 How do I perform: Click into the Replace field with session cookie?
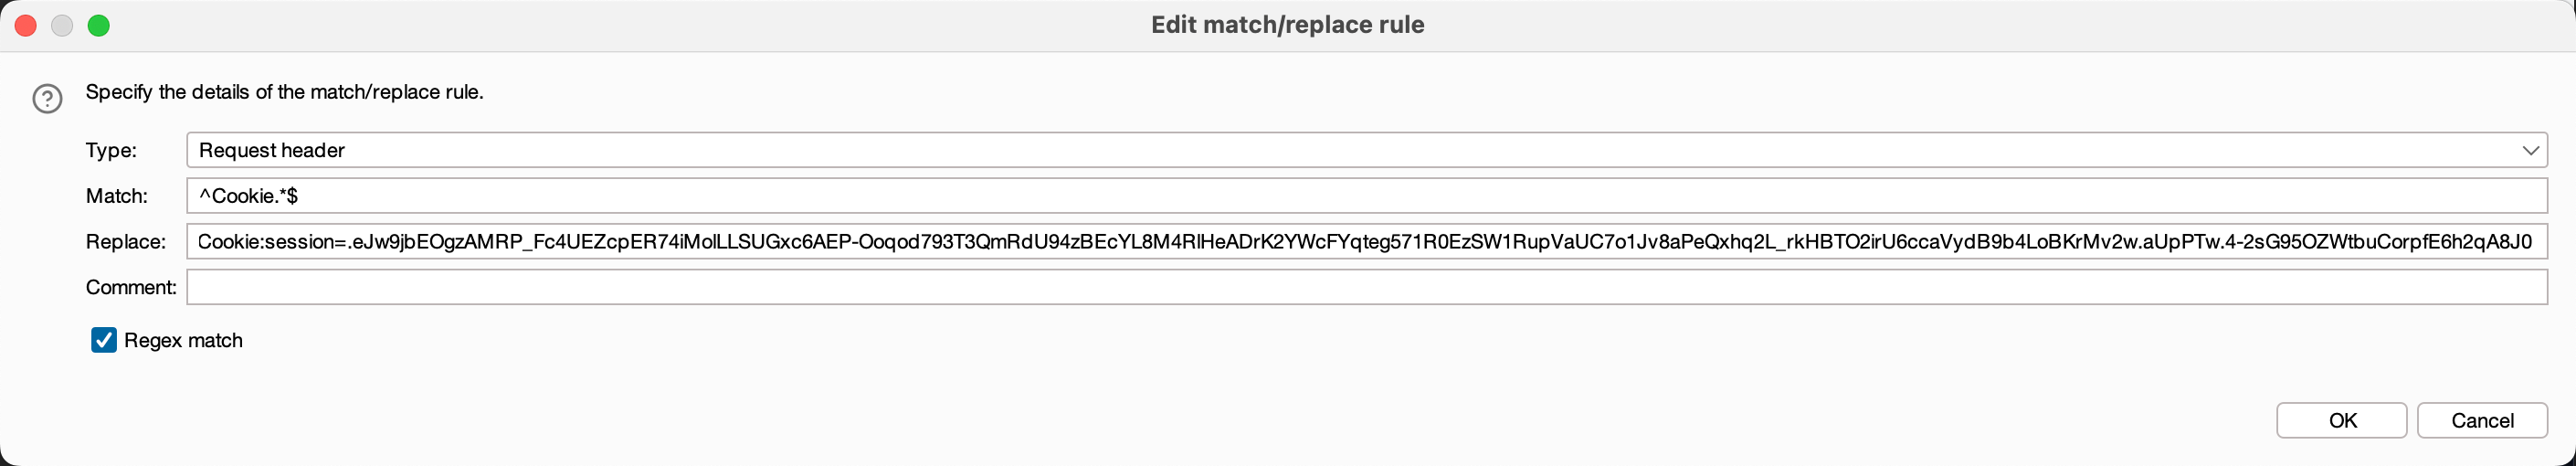pyautogui.click(x=1366, y=242)
